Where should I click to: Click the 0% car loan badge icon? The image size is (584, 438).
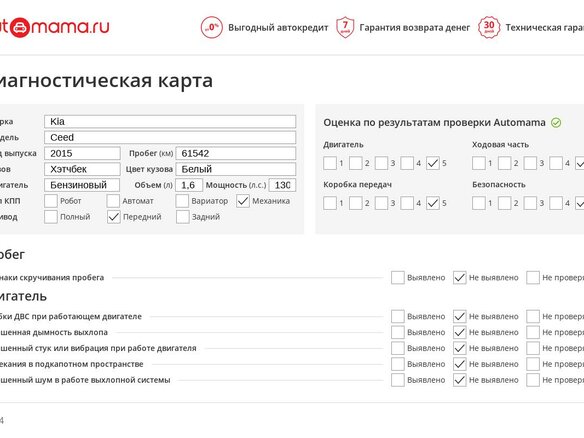point(212,28)
